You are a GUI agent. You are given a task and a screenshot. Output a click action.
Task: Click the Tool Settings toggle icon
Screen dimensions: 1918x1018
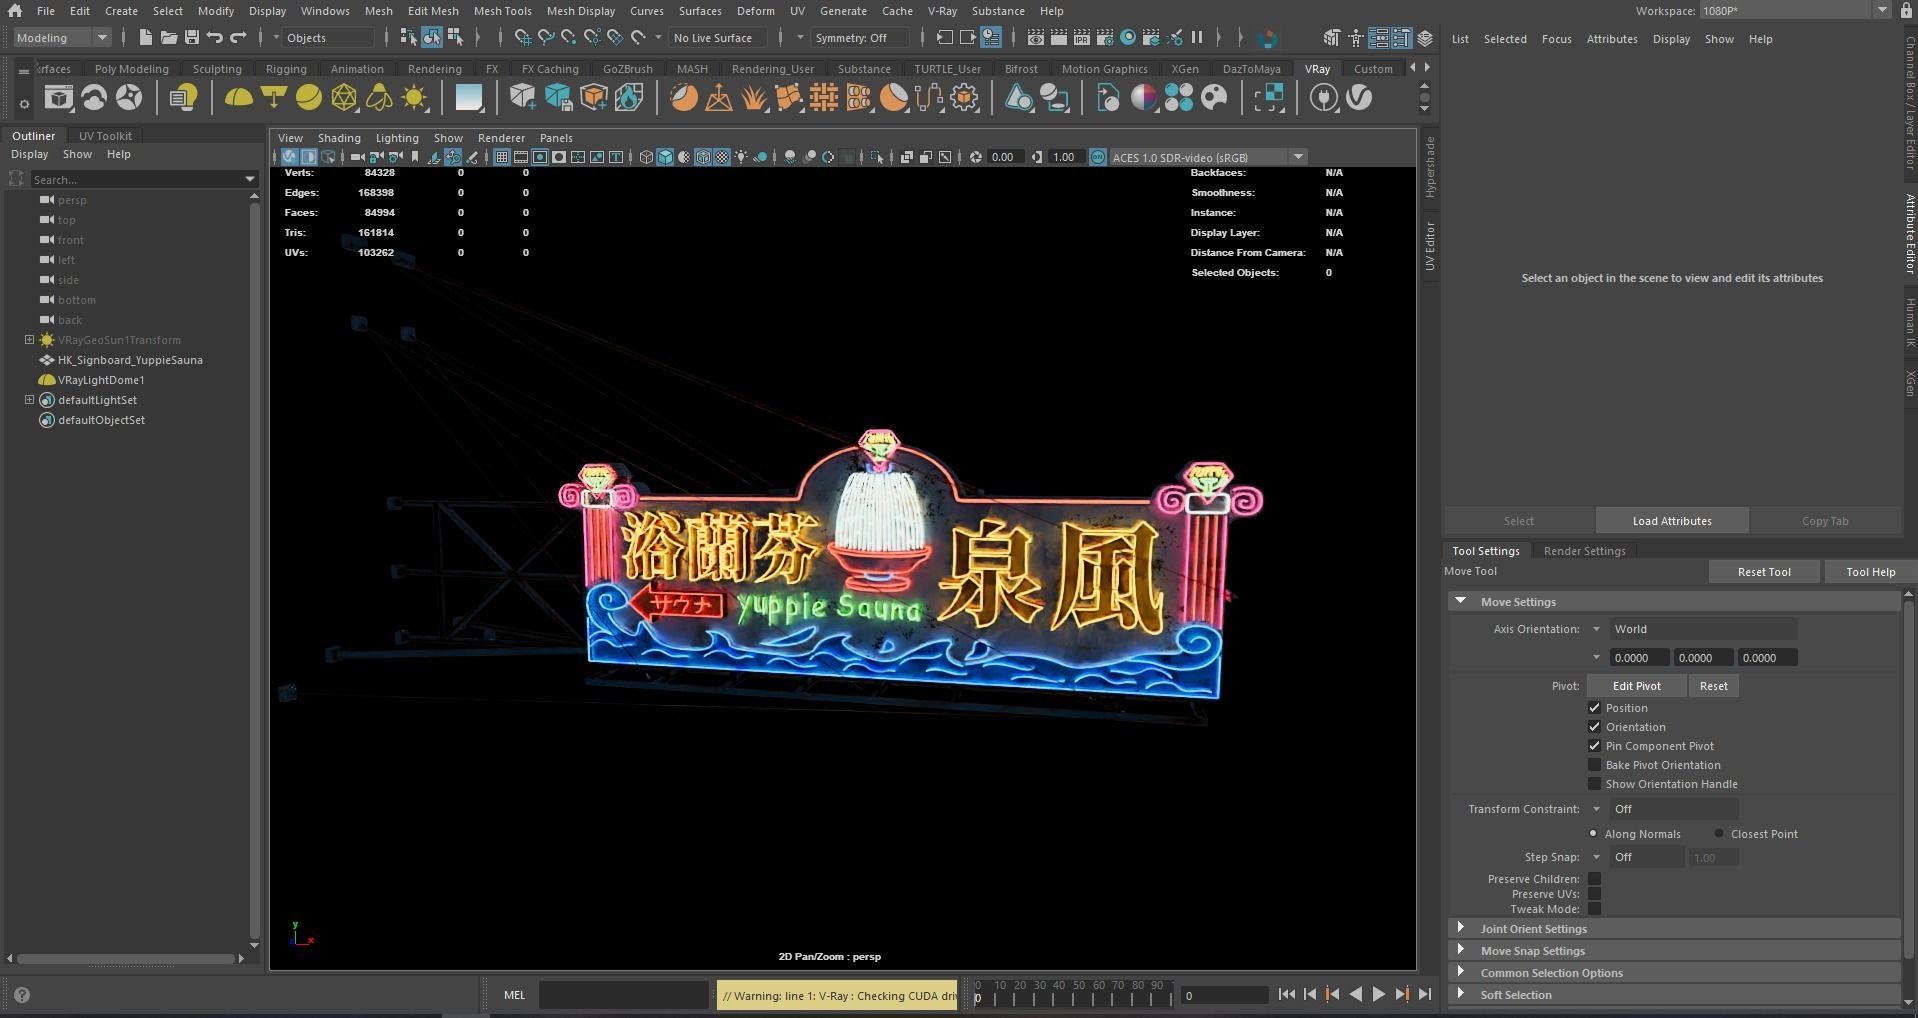tap(1402, 38)
